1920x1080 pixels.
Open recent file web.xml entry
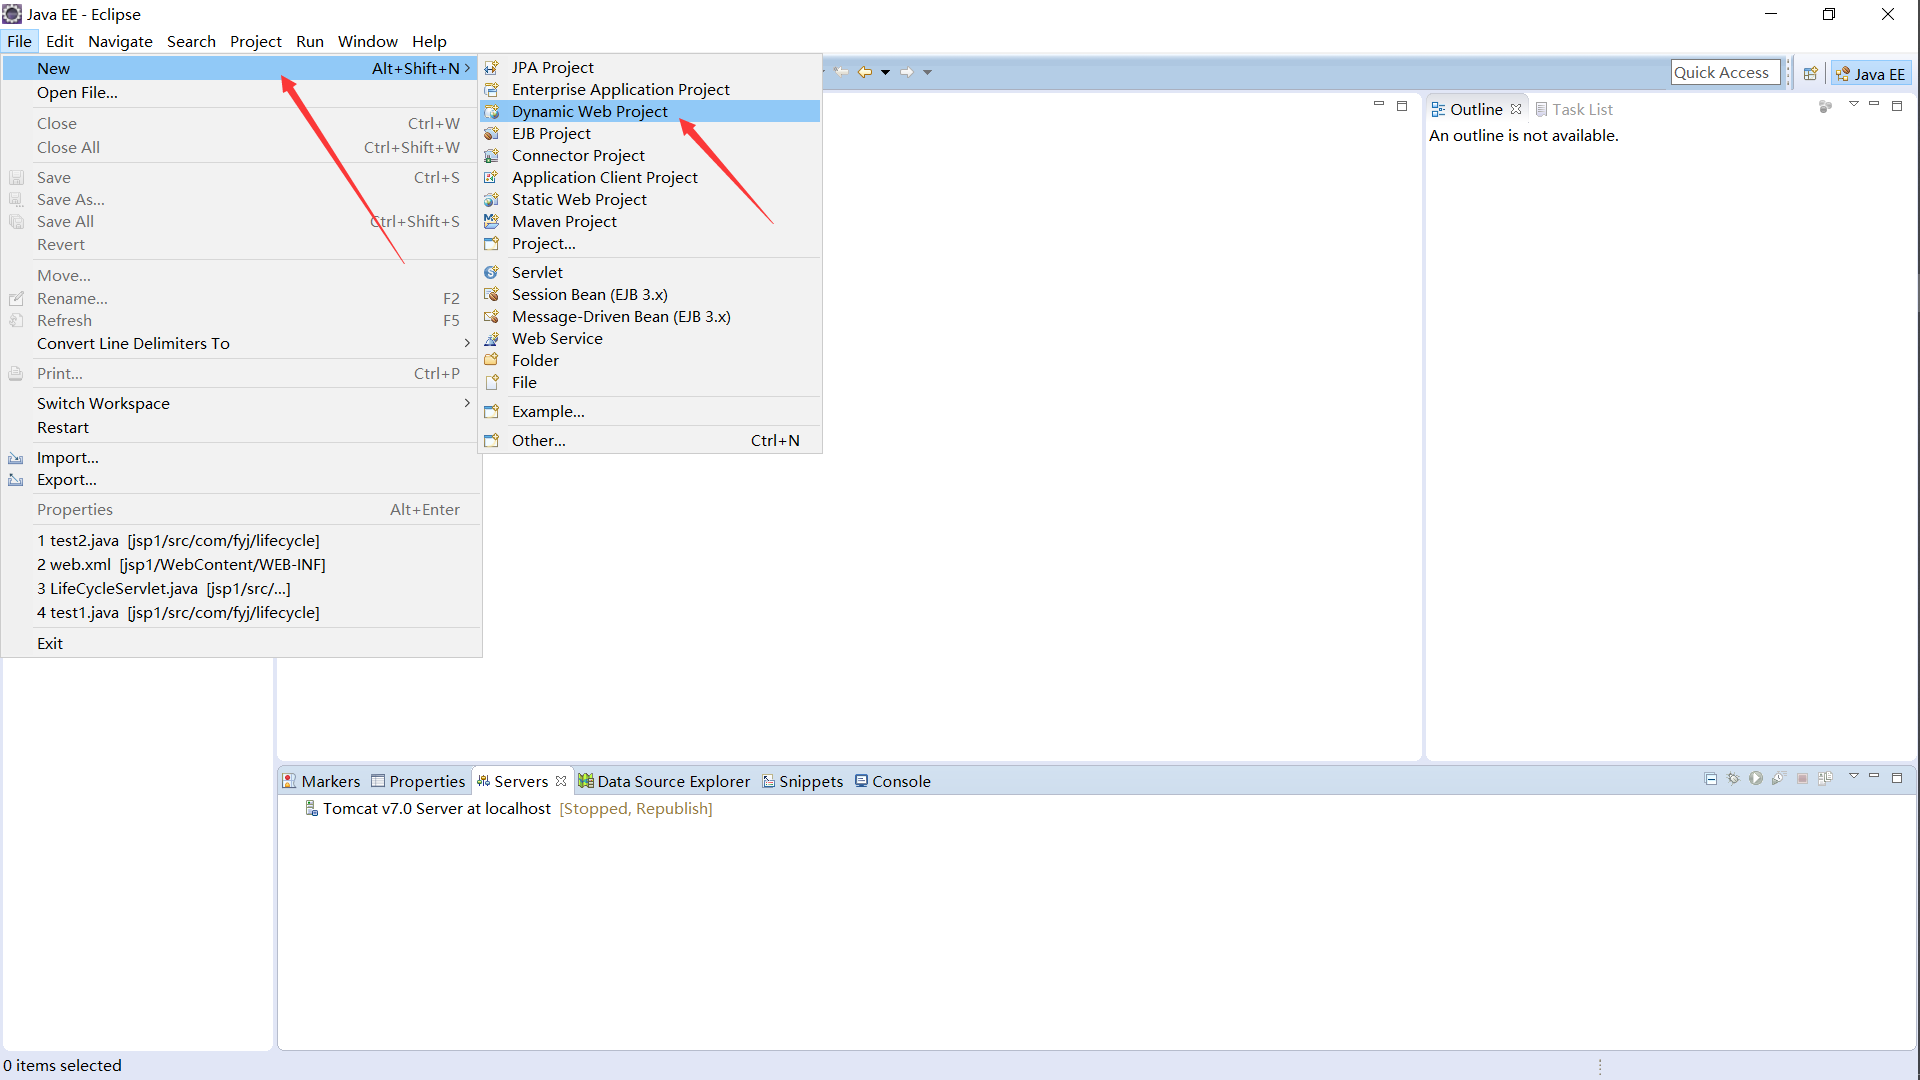point(181,564)
